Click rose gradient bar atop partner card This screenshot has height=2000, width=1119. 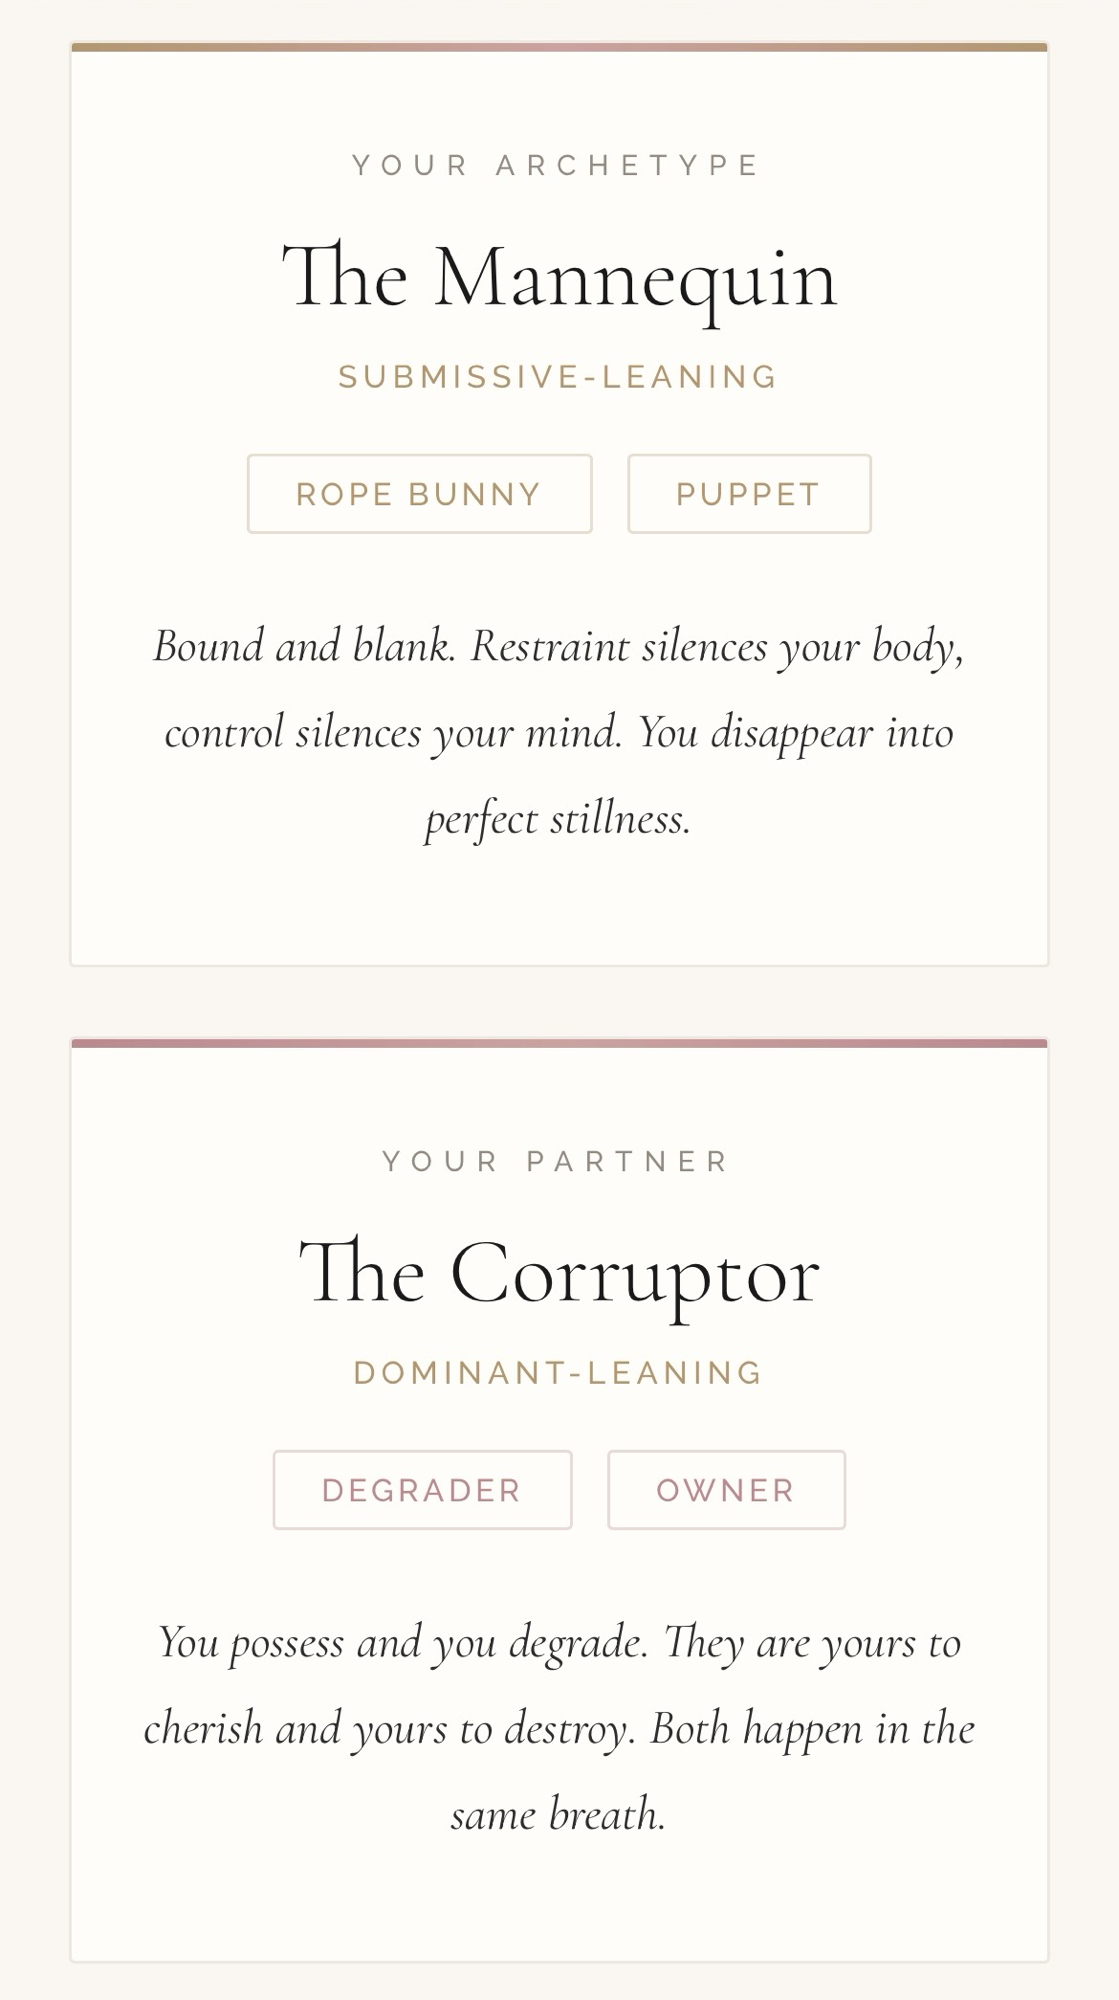(559, 1043)
